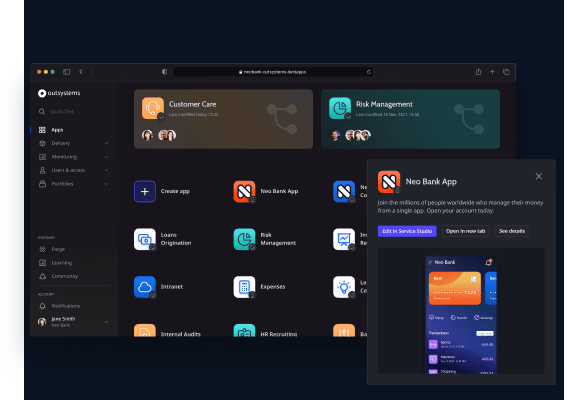Click the privacy shield icon in toolbar

[x=165, y=72]
